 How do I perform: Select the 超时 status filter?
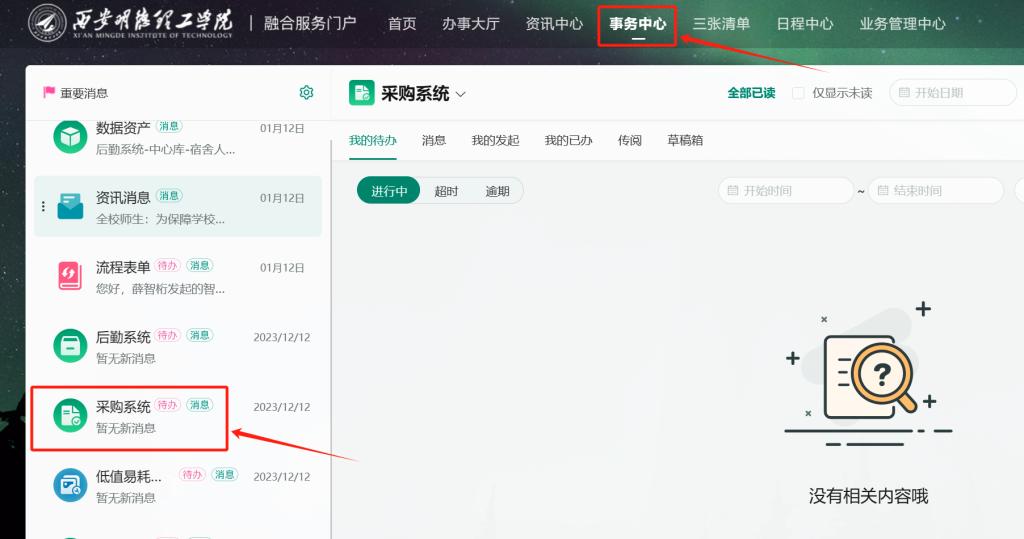pyautogui.click(x=446, y=191)
